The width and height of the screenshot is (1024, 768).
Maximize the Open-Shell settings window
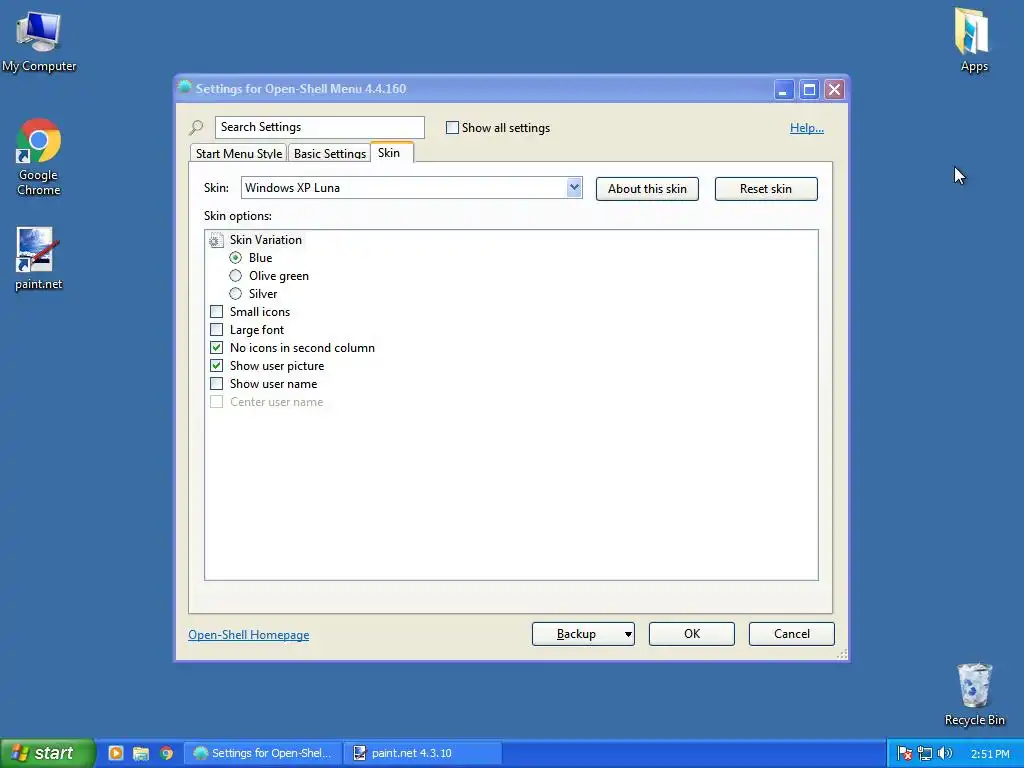pos(809,89)
